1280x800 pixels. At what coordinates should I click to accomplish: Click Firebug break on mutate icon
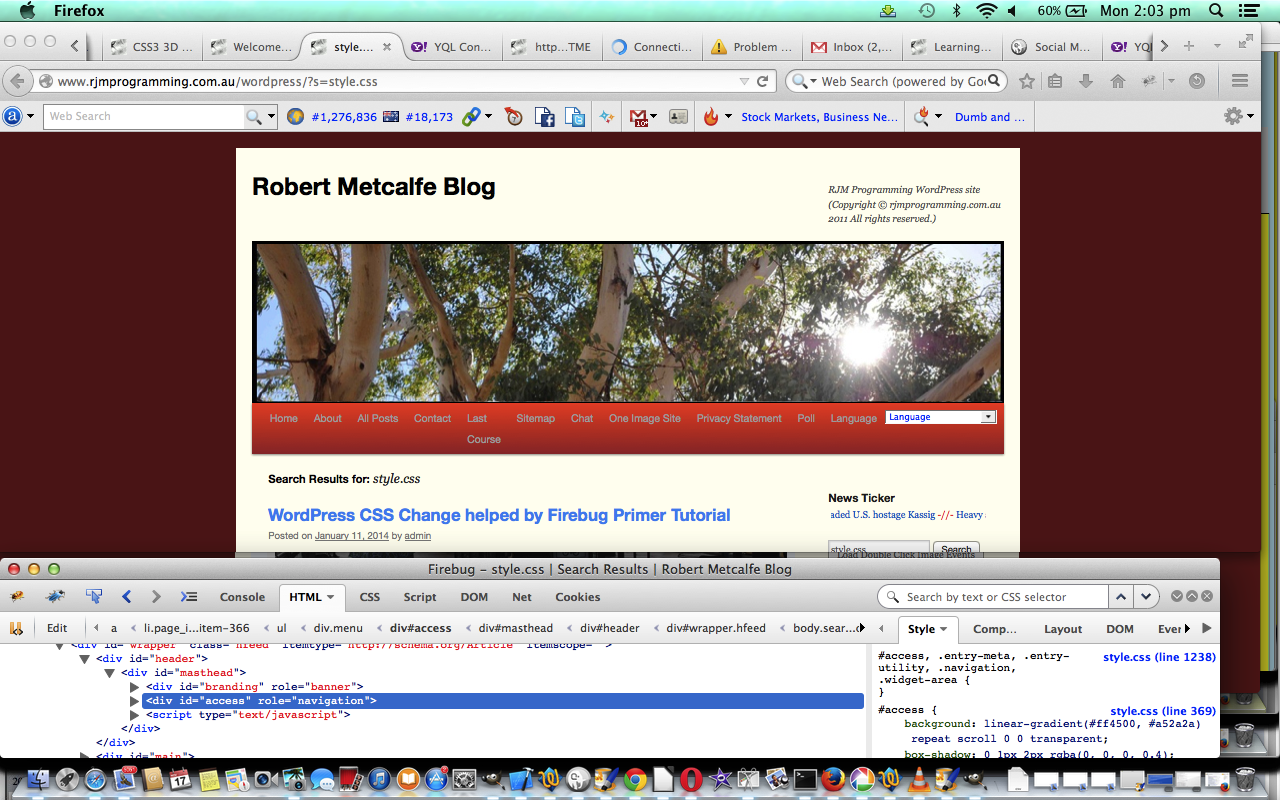16,628
